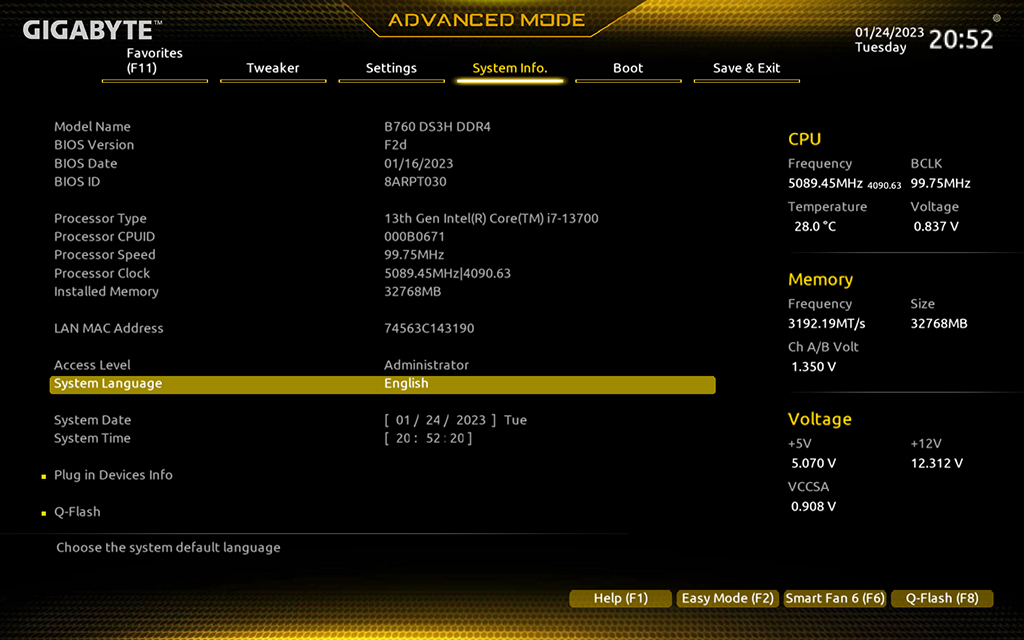Change the English language value
1024x640 pixels.
[x=406, y=383]
